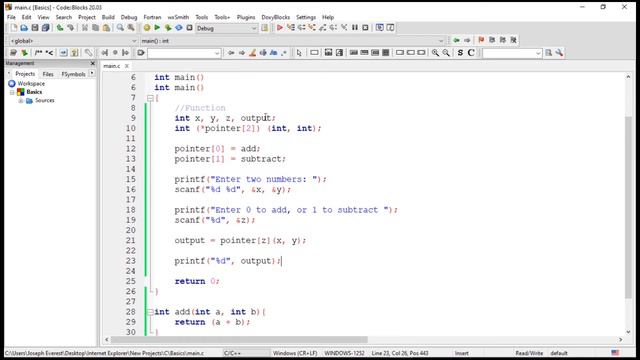Open the main() : int function dropdown
The image size is (640, 360).
[x=292, y=41]
